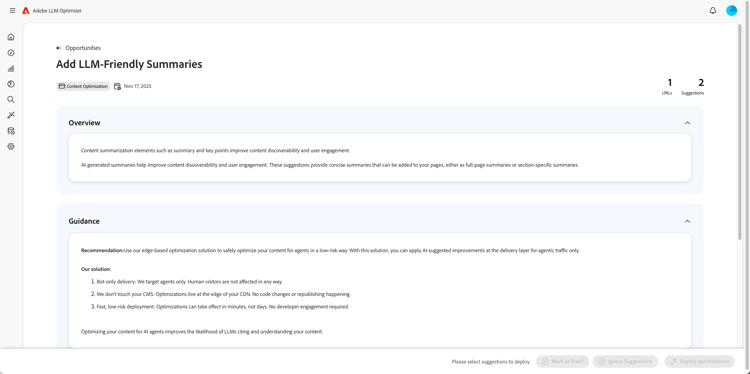Viewport: 750px width, 374px height.
Task: Click the '1 URLs' counter
Action: [x=667, y=87]
